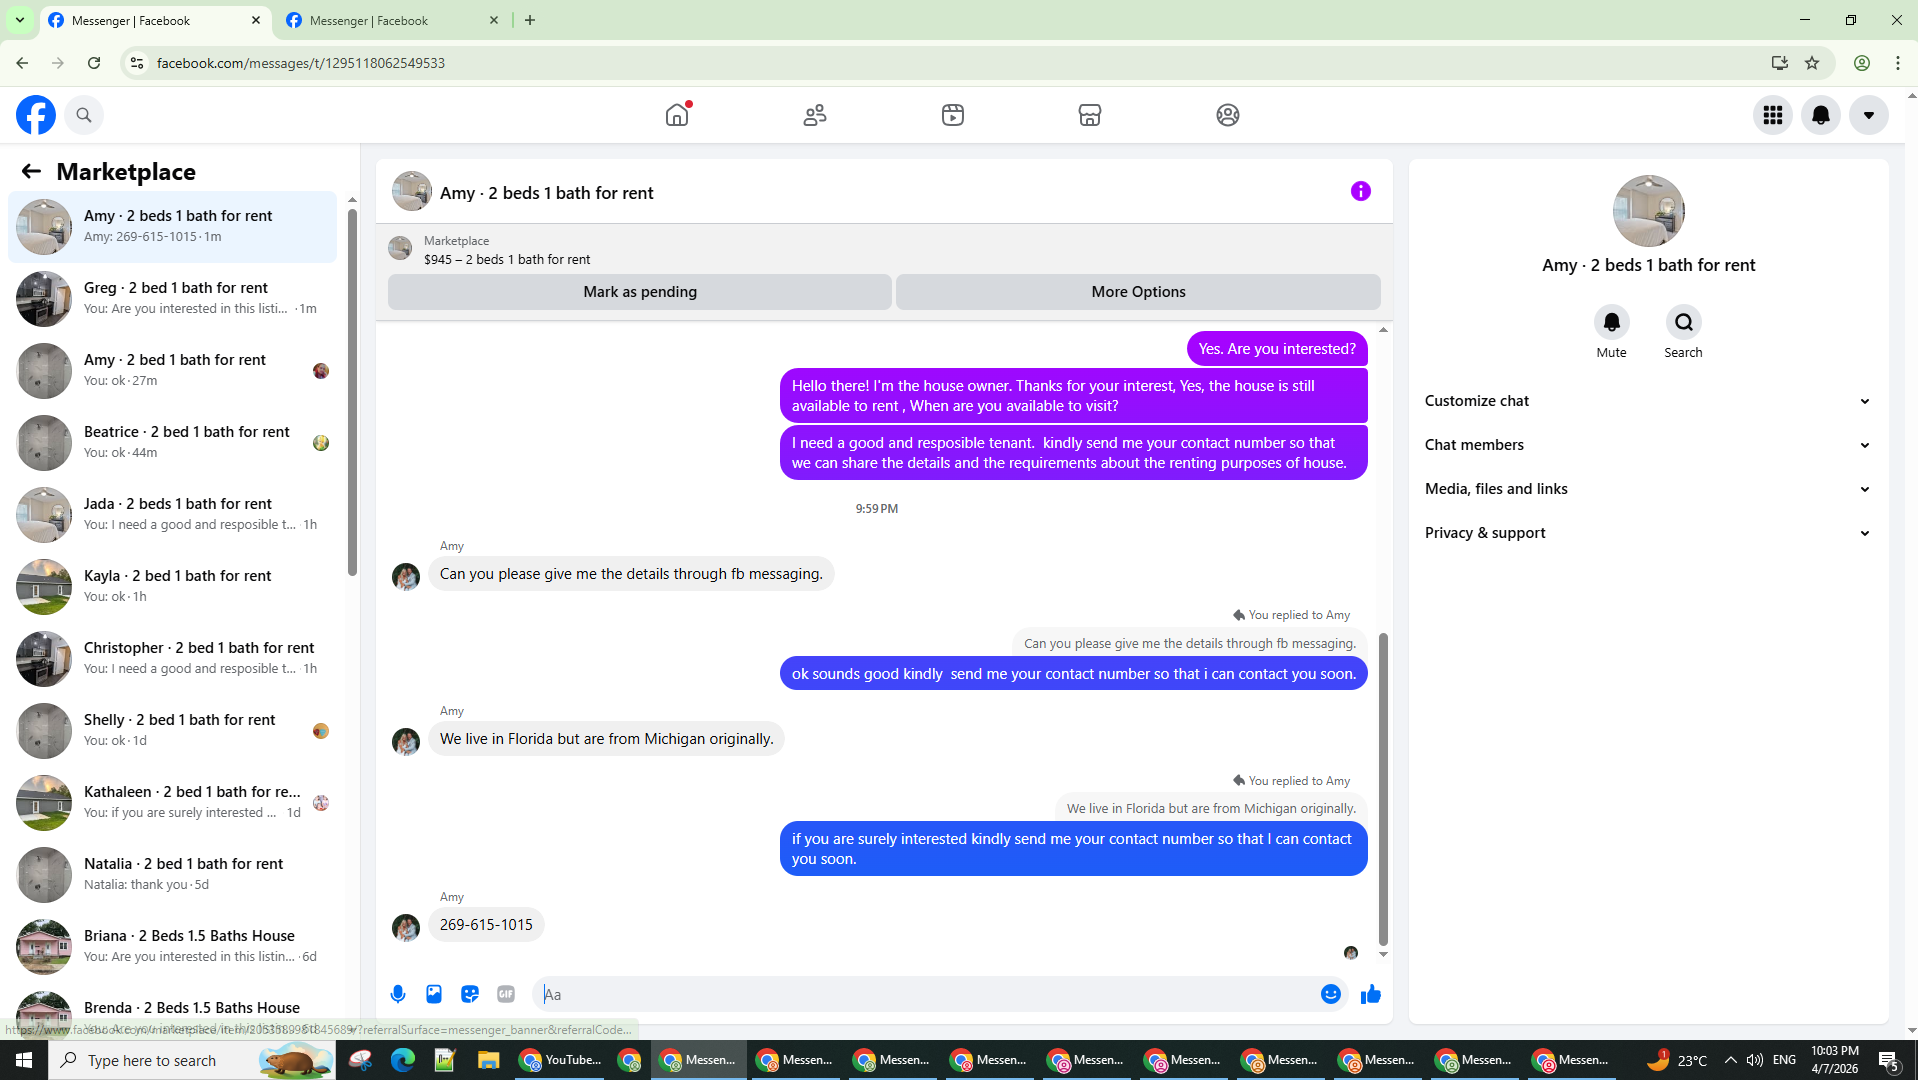The image size is (1918, 1080).
Task: Click Windows taskbar search box
Action: 192,1060
